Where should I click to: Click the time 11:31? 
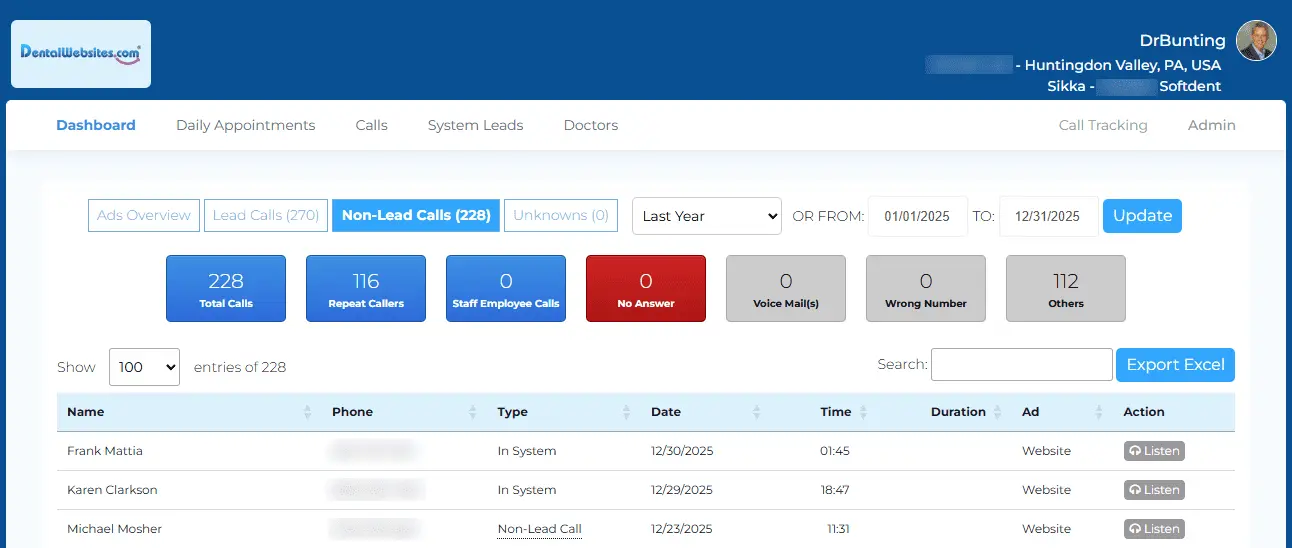point(838,529)
